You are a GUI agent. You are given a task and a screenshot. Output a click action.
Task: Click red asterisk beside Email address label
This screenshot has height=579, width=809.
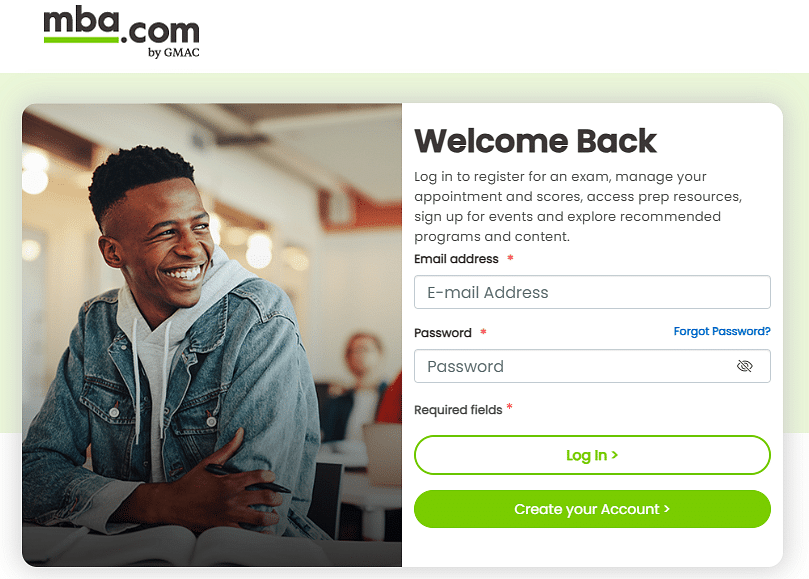[510, 258]
